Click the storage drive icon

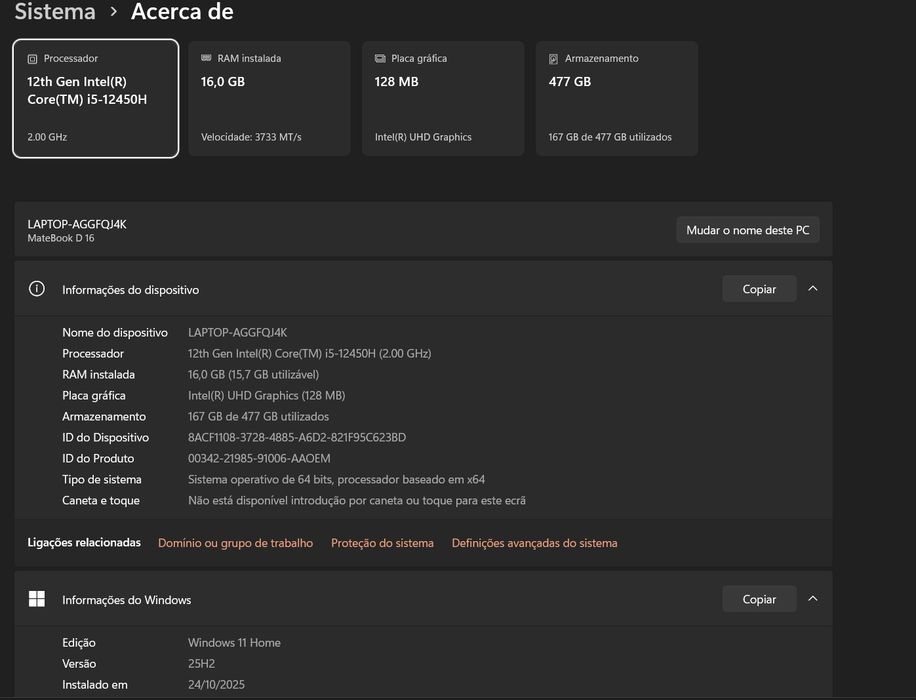(x=553, y=58)
